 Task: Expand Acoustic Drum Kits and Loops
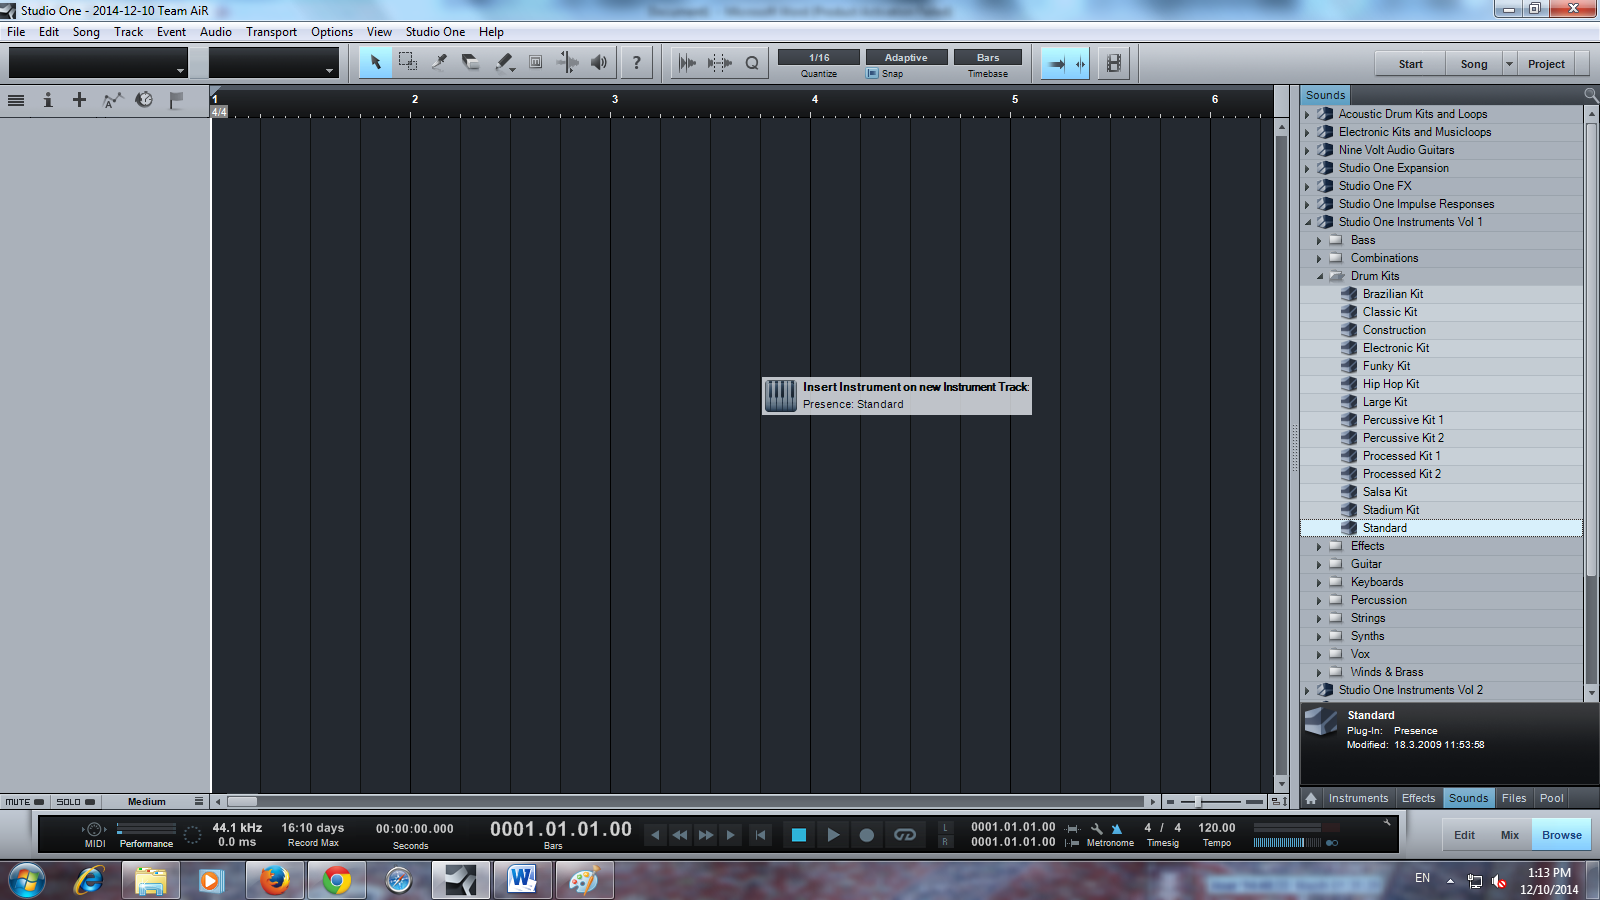[1307, 114]
